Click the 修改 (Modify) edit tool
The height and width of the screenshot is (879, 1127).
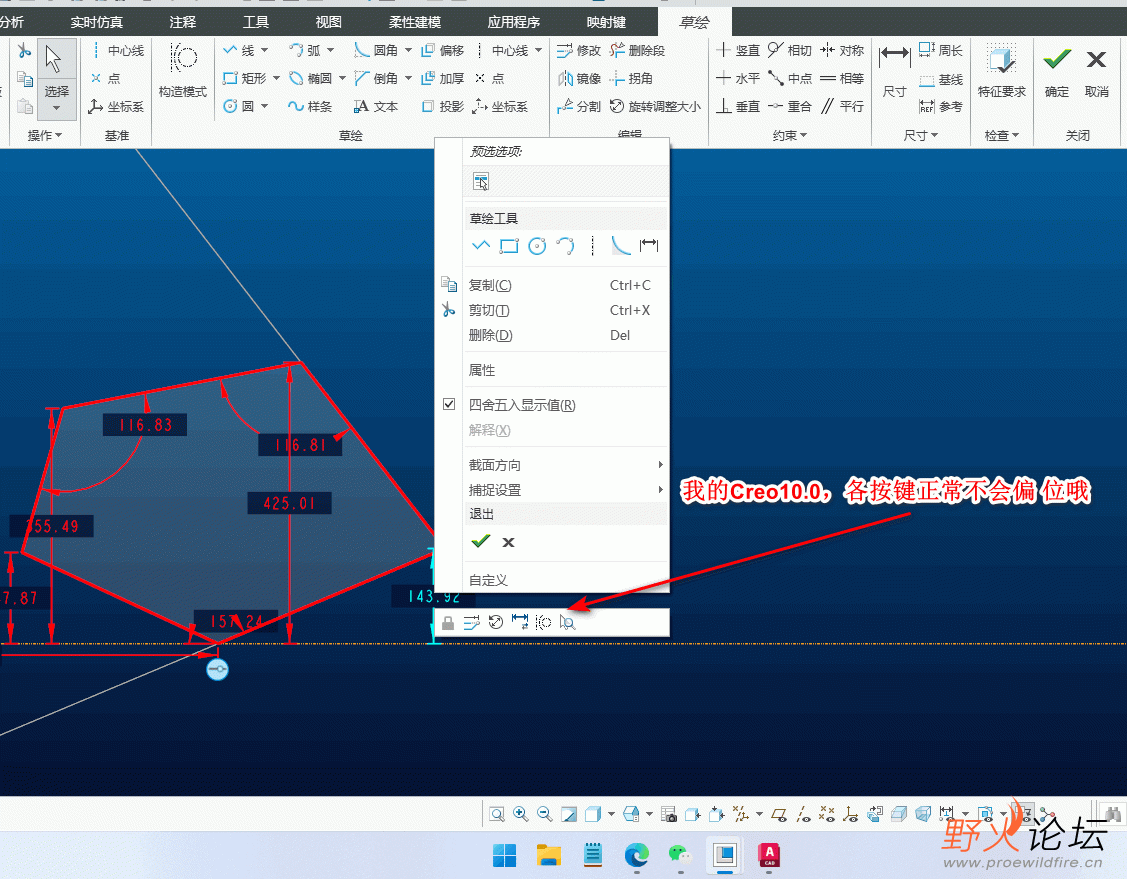[579, 50]
